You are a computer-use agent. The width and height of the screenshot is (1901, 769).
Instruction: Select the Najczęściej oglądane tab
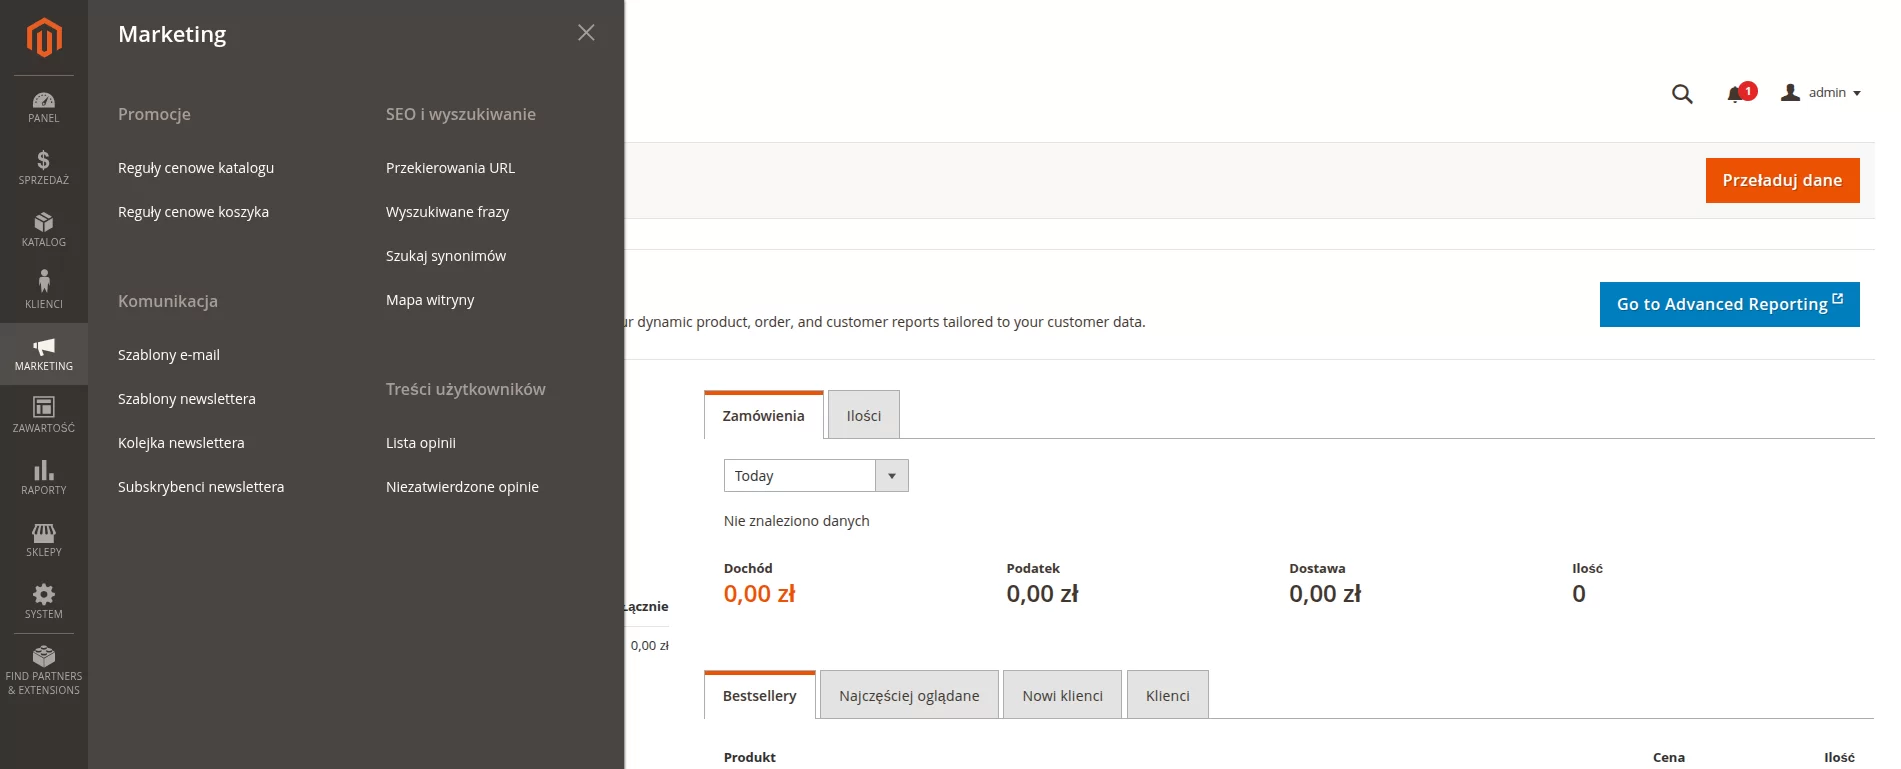908,695
